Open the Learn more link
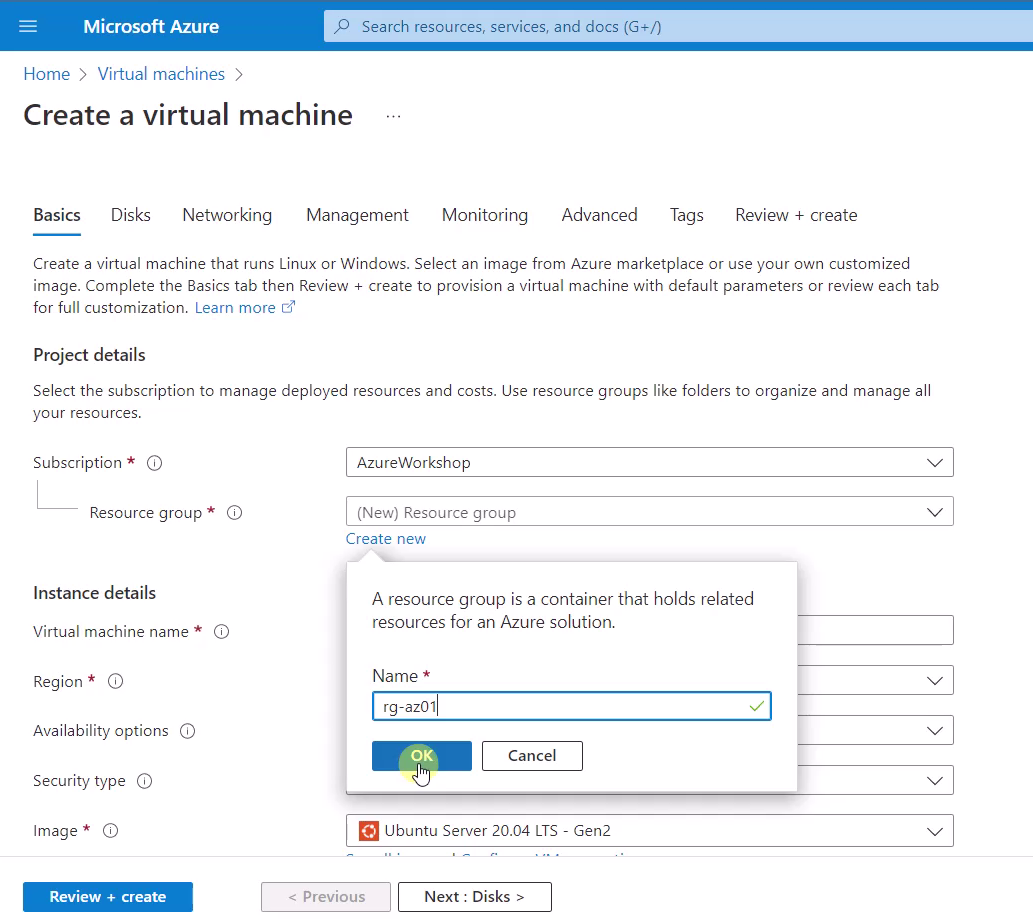1033x919 pixels. click(235, 308)
